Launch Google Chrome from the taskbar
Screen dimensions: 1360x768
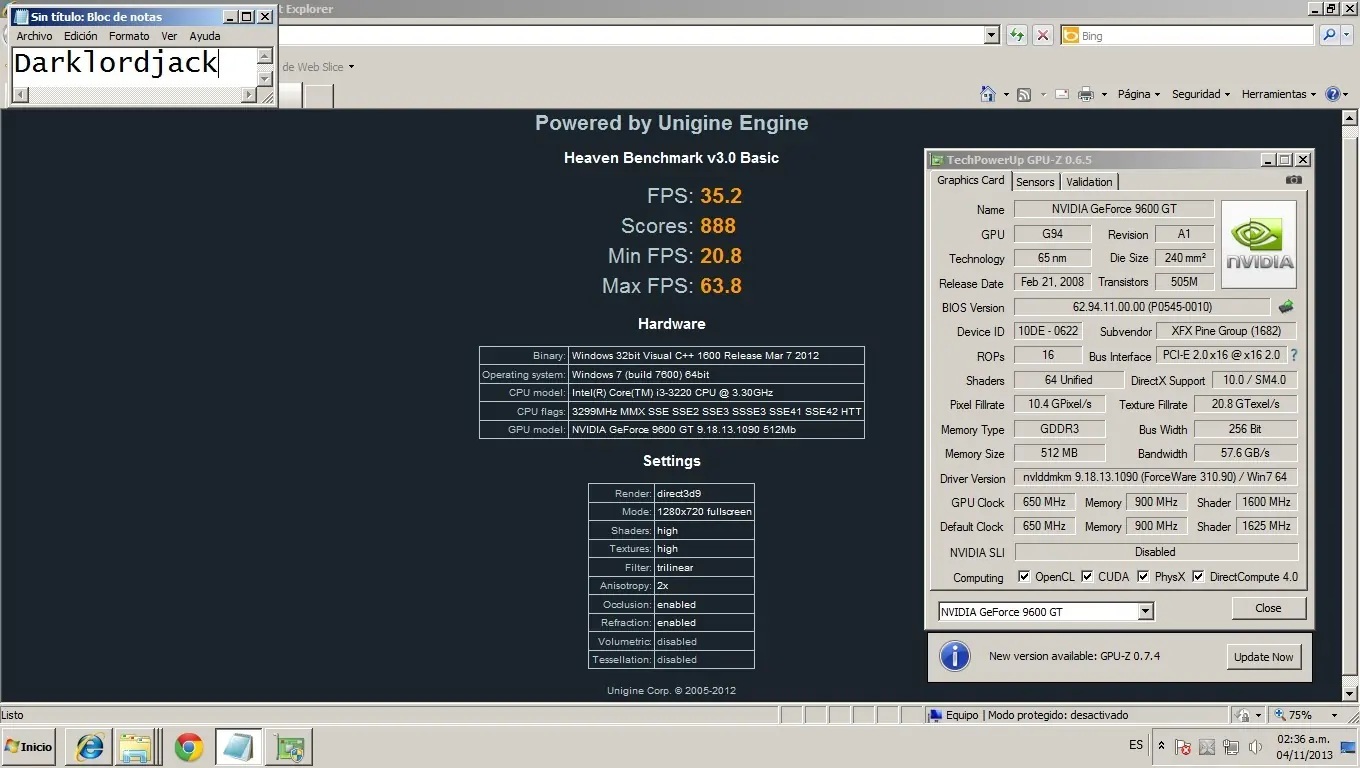point(188,747)
